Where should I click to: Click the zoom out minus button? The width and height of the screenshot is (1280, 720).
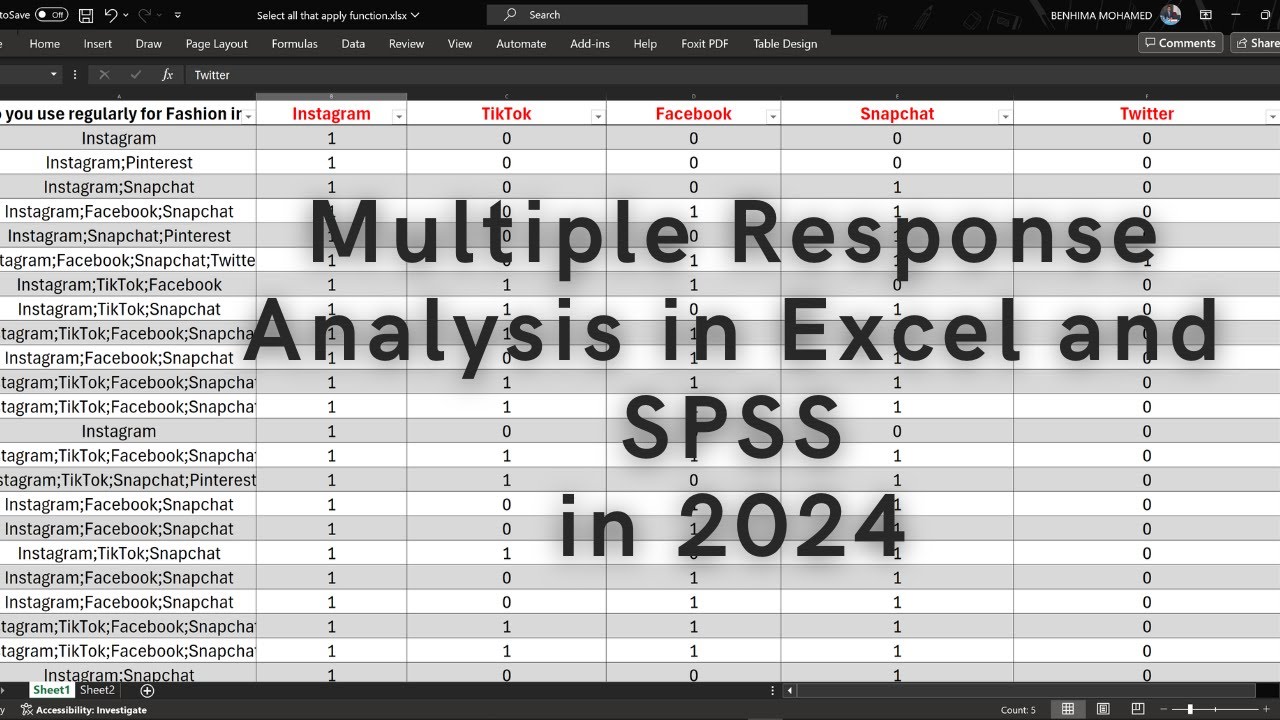(x=1165, y=710)
